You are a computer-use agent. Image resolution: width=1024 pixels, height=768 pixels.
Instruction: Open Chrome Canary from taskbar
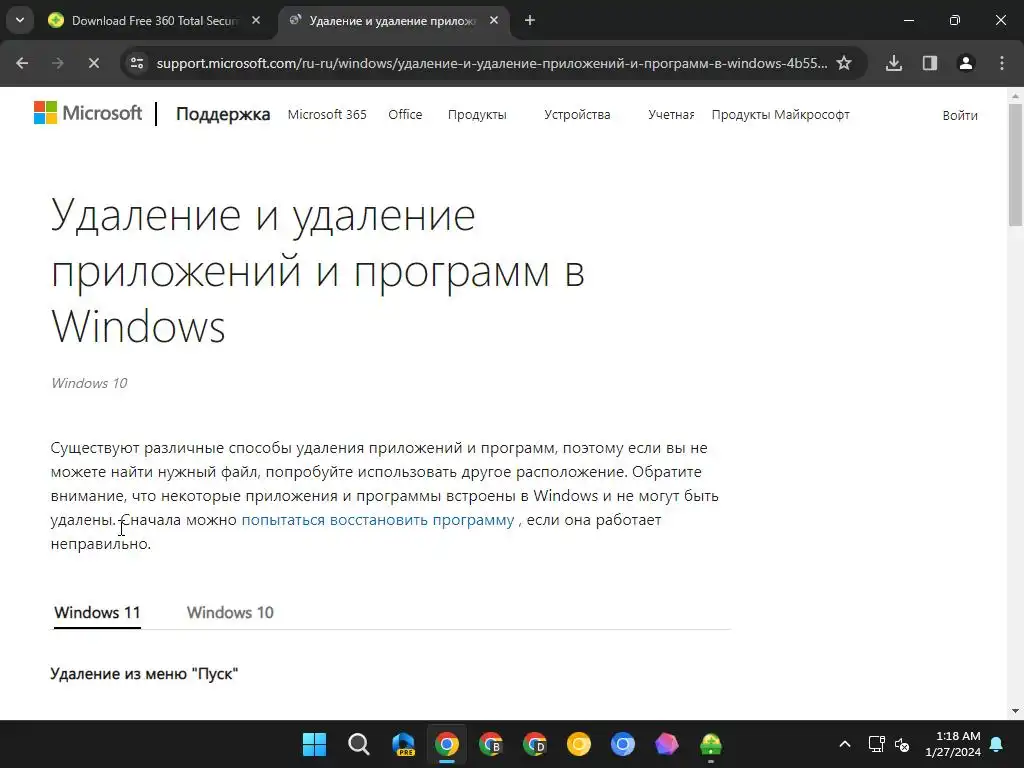coord(579,744)
